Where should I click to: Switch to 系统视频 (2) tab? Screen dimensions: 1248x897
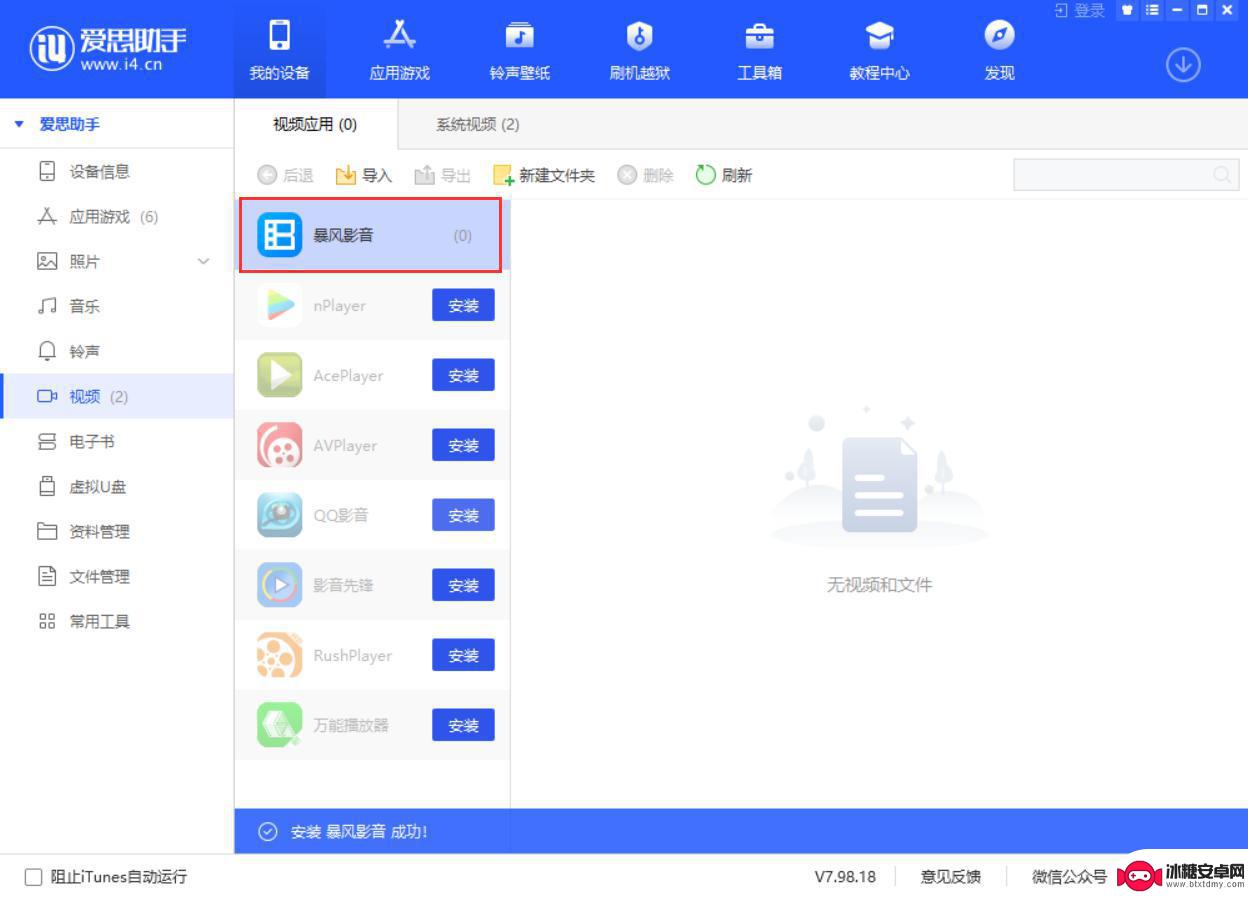(x=477, y=124)
